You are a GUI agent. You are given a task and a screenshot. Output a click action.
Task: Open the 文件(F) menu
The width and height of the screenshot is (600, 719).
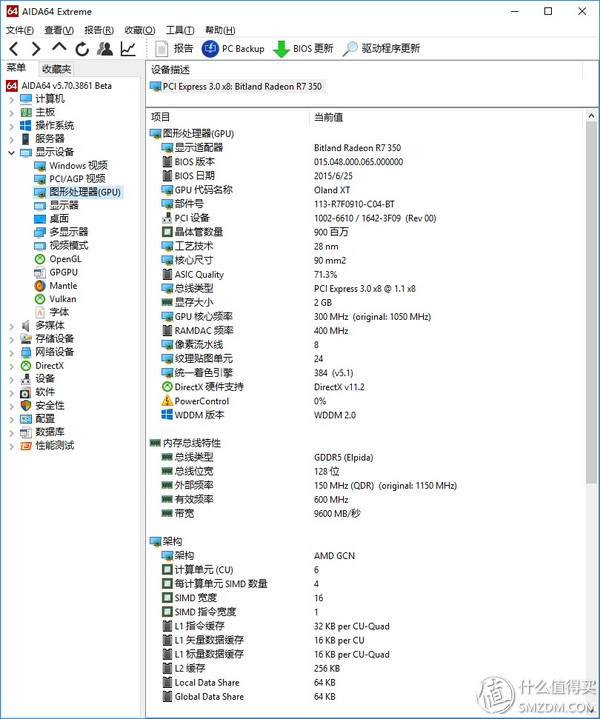pos(20,30)
